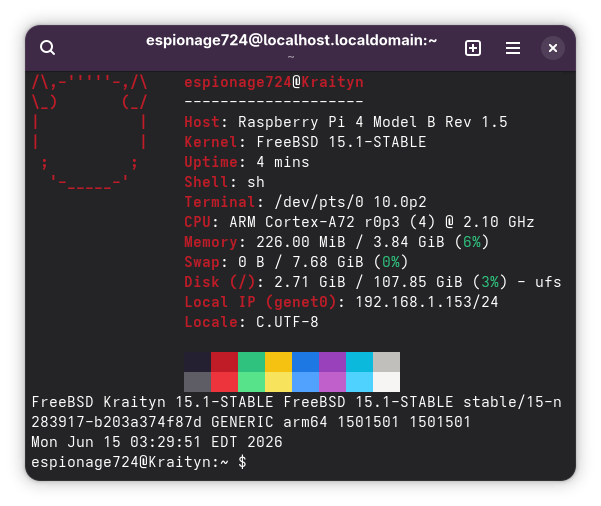The width and height of the screenshot is (601, 506).
Task: Click the dark yellow color block
Action: click(278, 362)
